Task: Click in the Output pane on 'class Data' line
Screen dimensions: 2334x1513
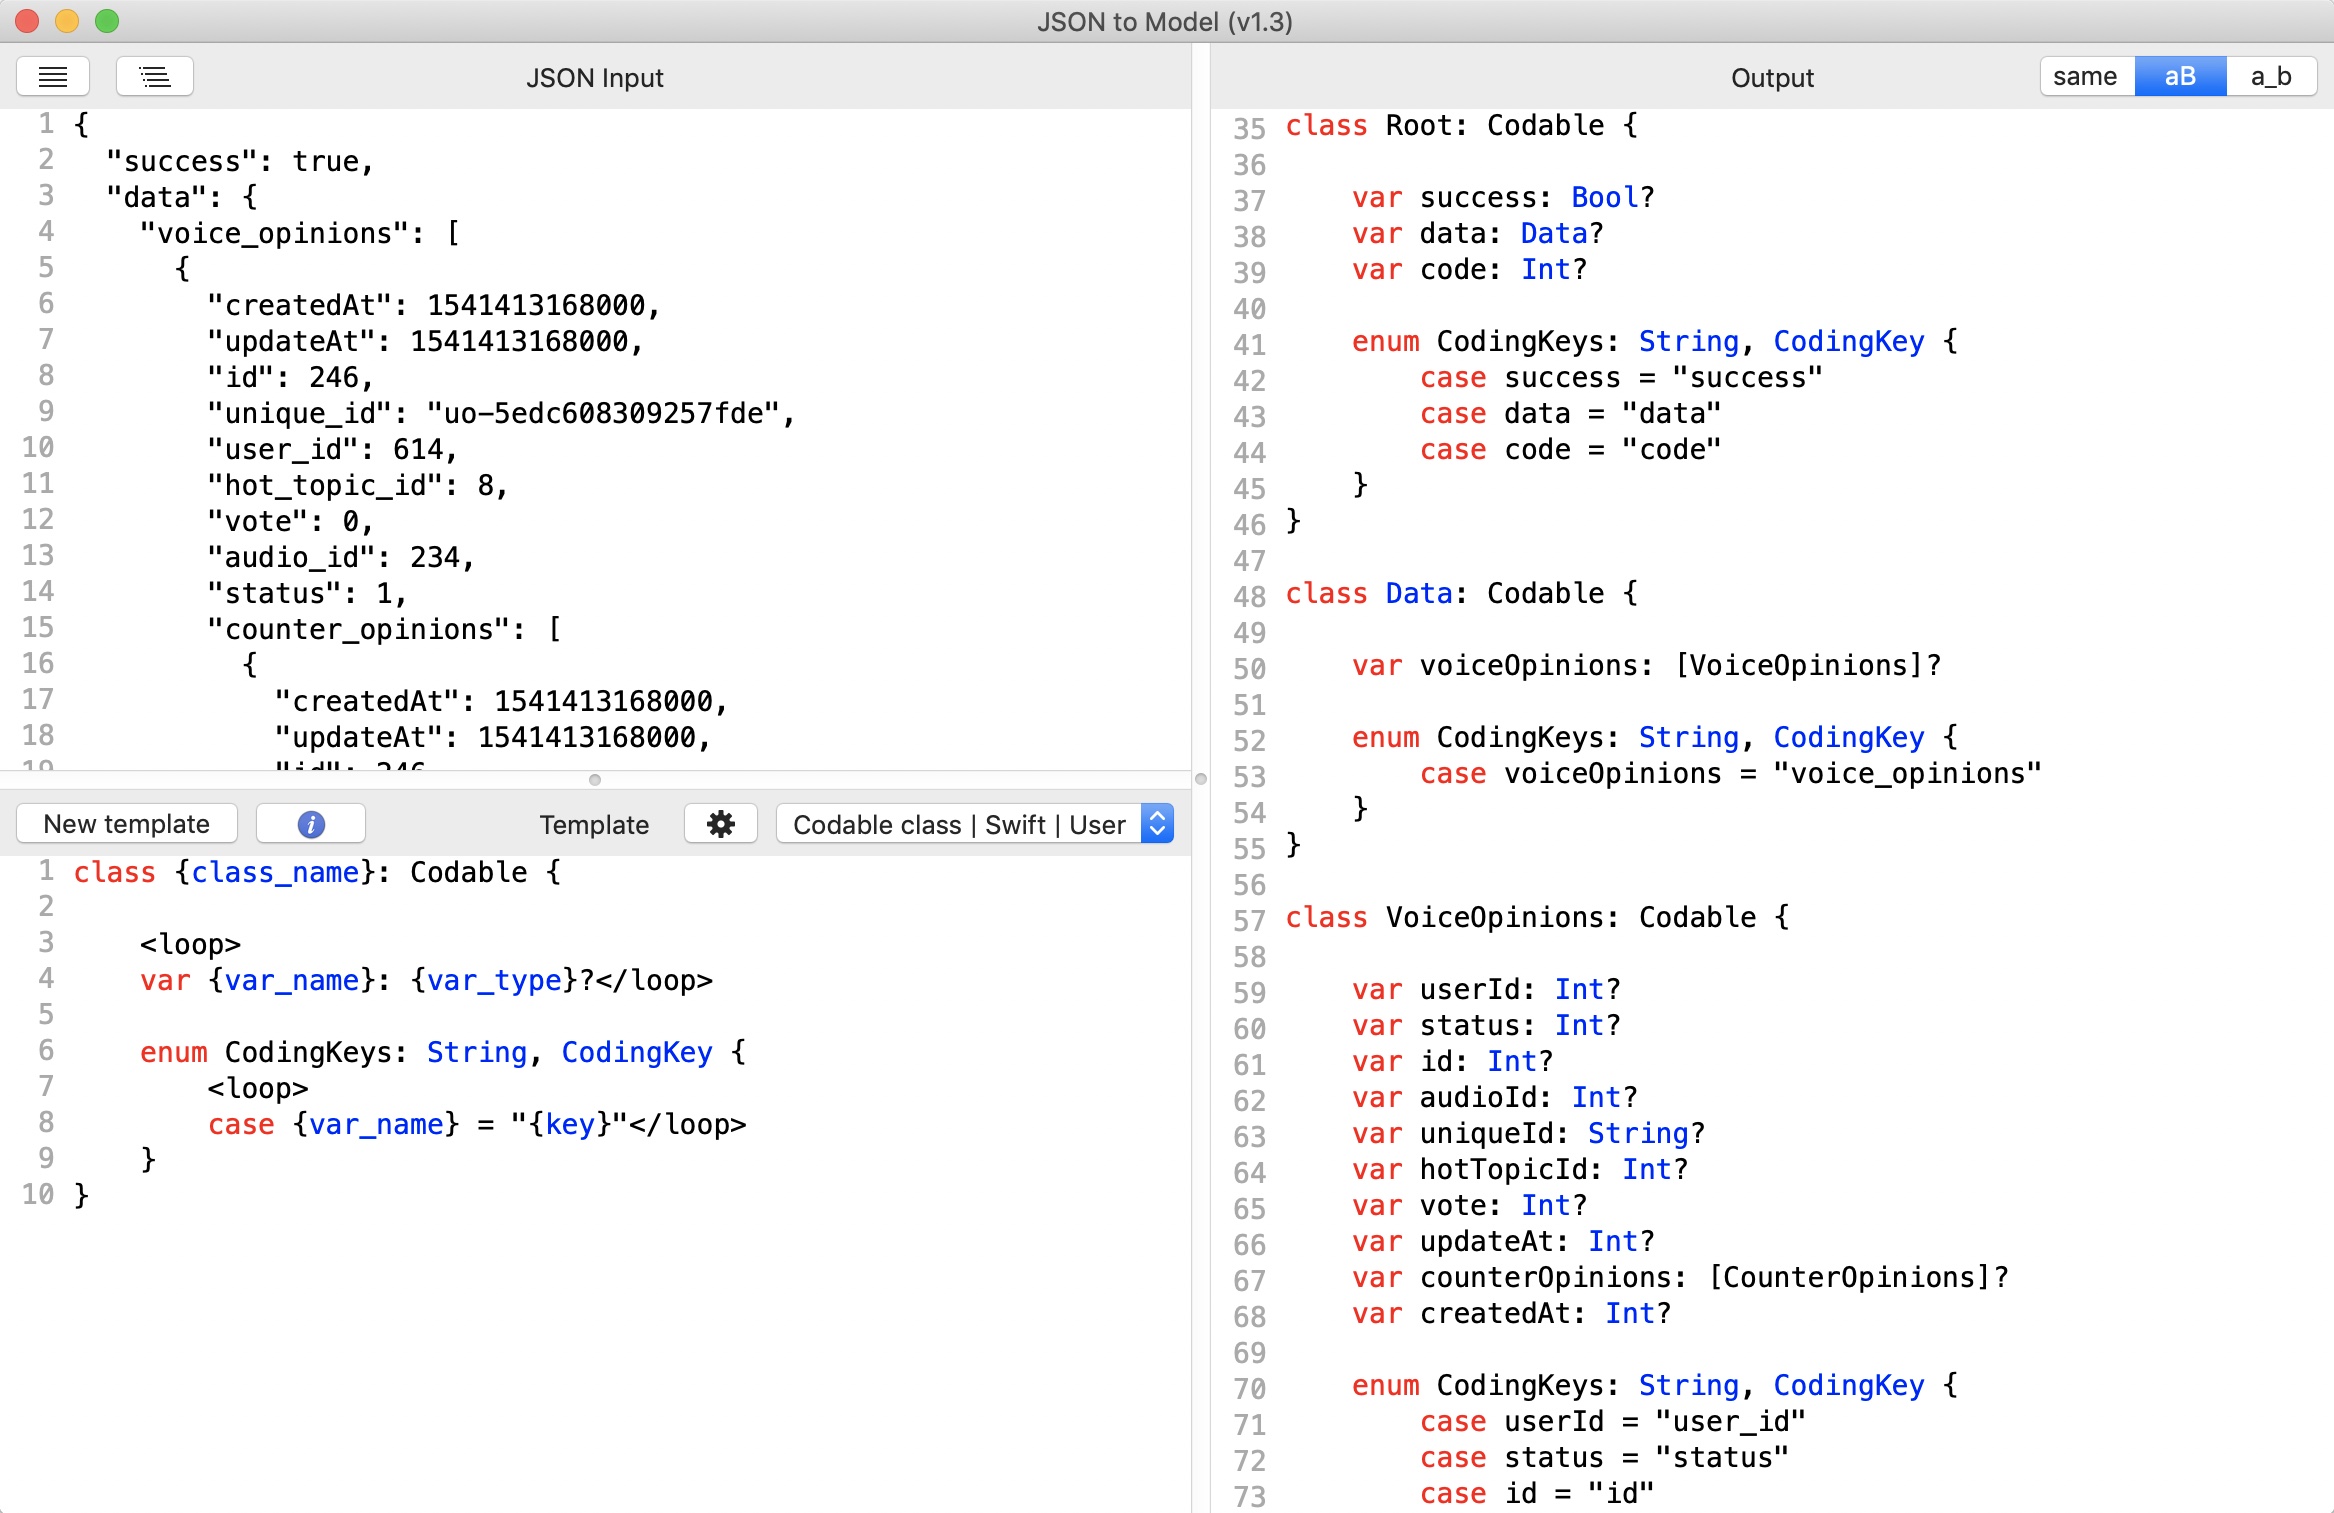Action: [1460, 594]
